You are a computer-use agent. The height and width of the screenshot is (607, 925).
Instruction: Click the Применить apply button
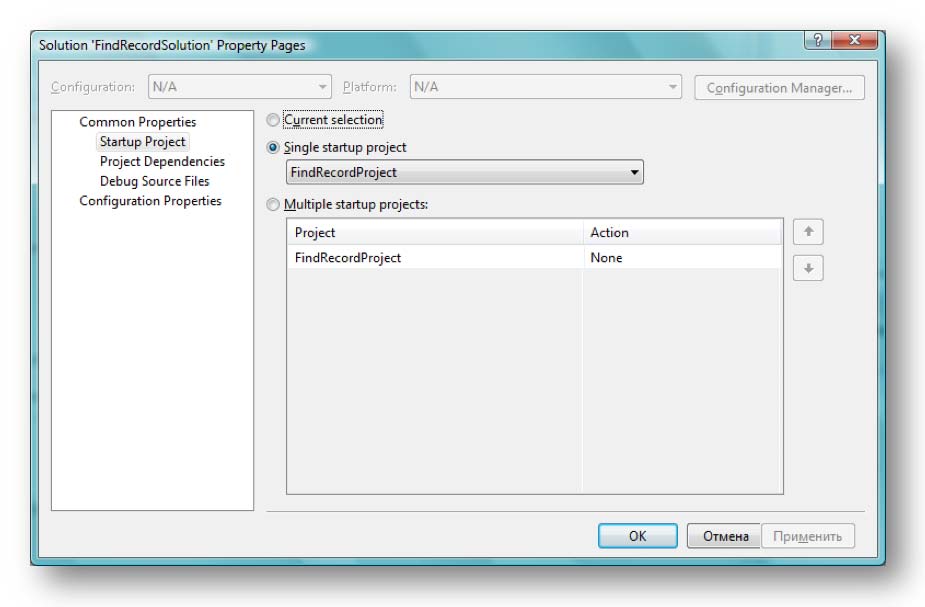point(808,536)
